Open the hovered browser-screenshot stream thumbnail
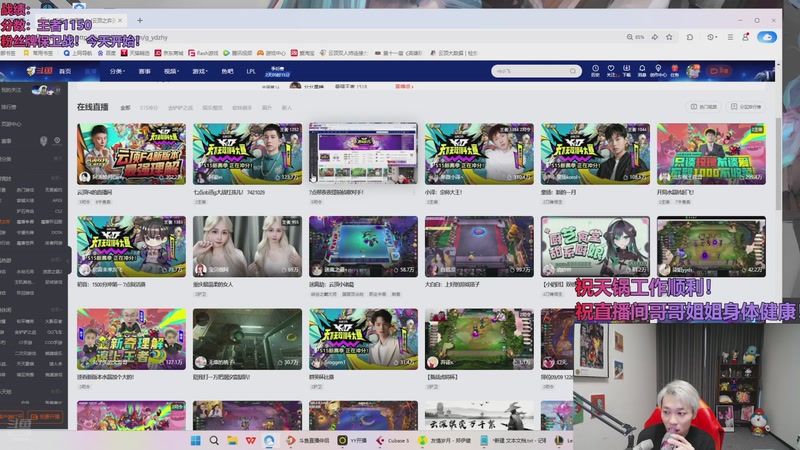 [363, 154]
